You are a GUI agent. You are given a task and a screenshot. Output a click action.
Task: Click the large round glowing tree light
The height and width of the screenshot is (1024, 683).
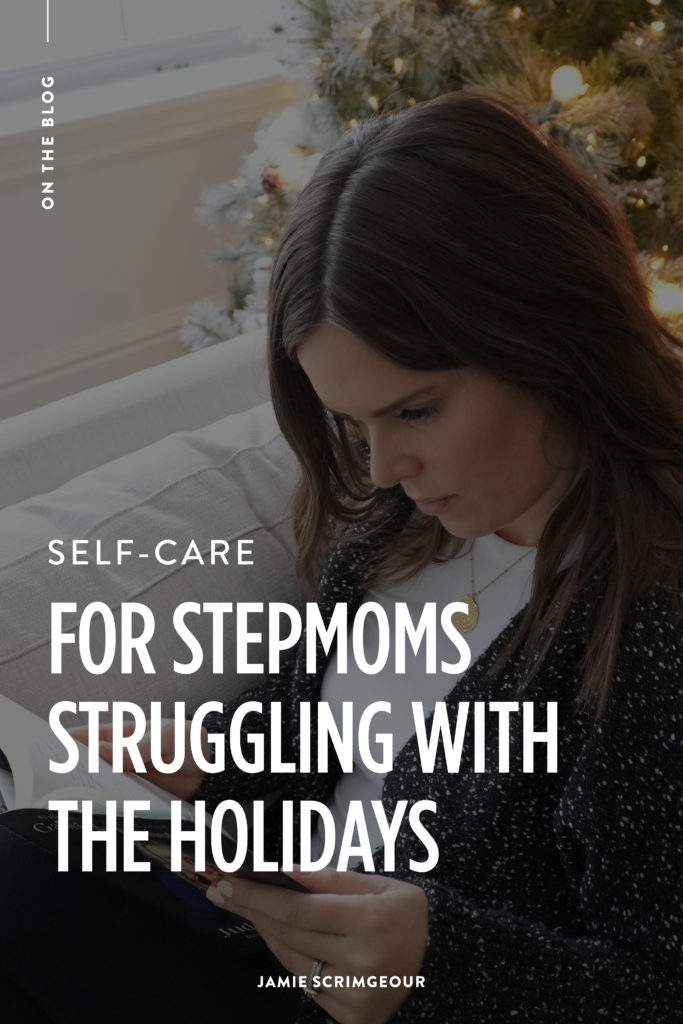point(567,83)
